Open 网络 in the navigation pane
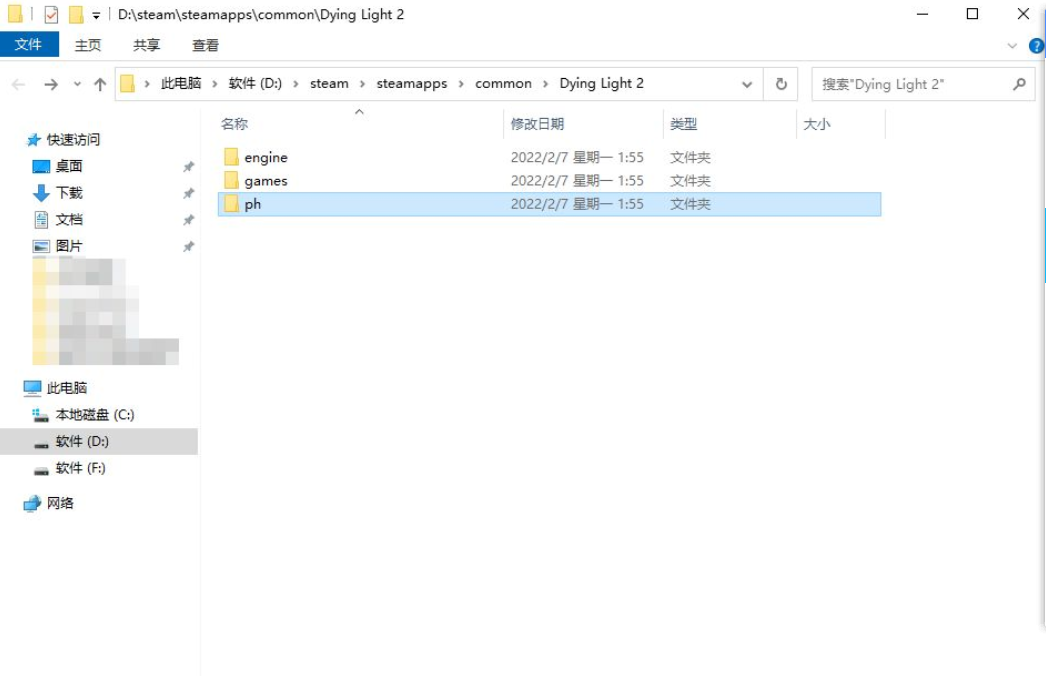The image size is (1046, 676). (x=60, y=502)
